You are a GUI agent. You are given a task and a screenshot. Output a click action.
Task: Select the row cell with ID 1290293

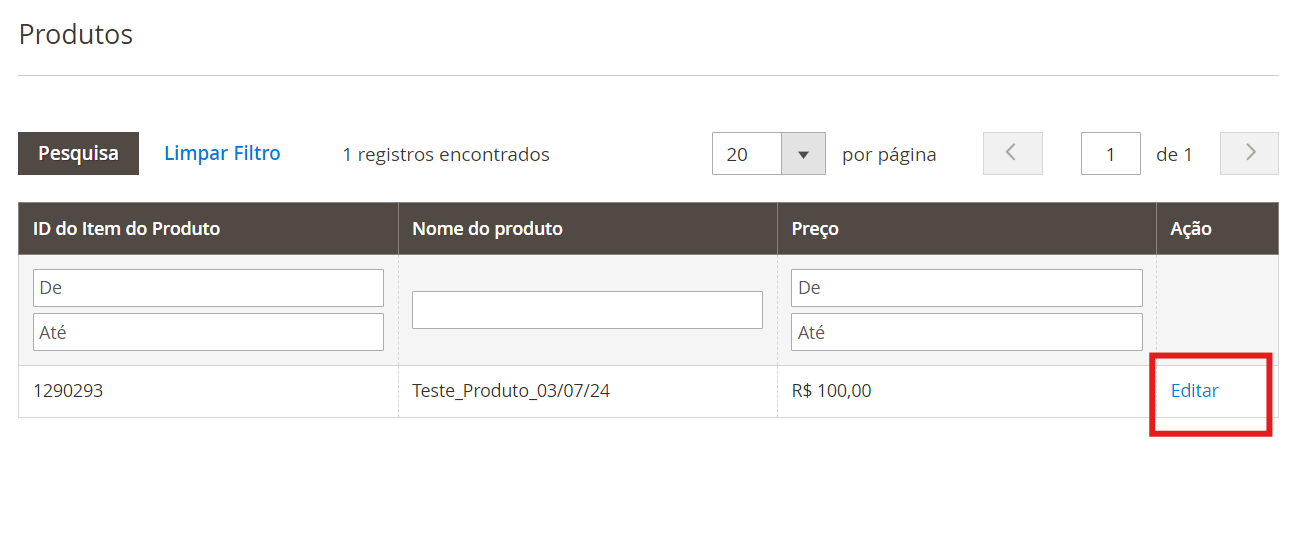click(68, 391)
